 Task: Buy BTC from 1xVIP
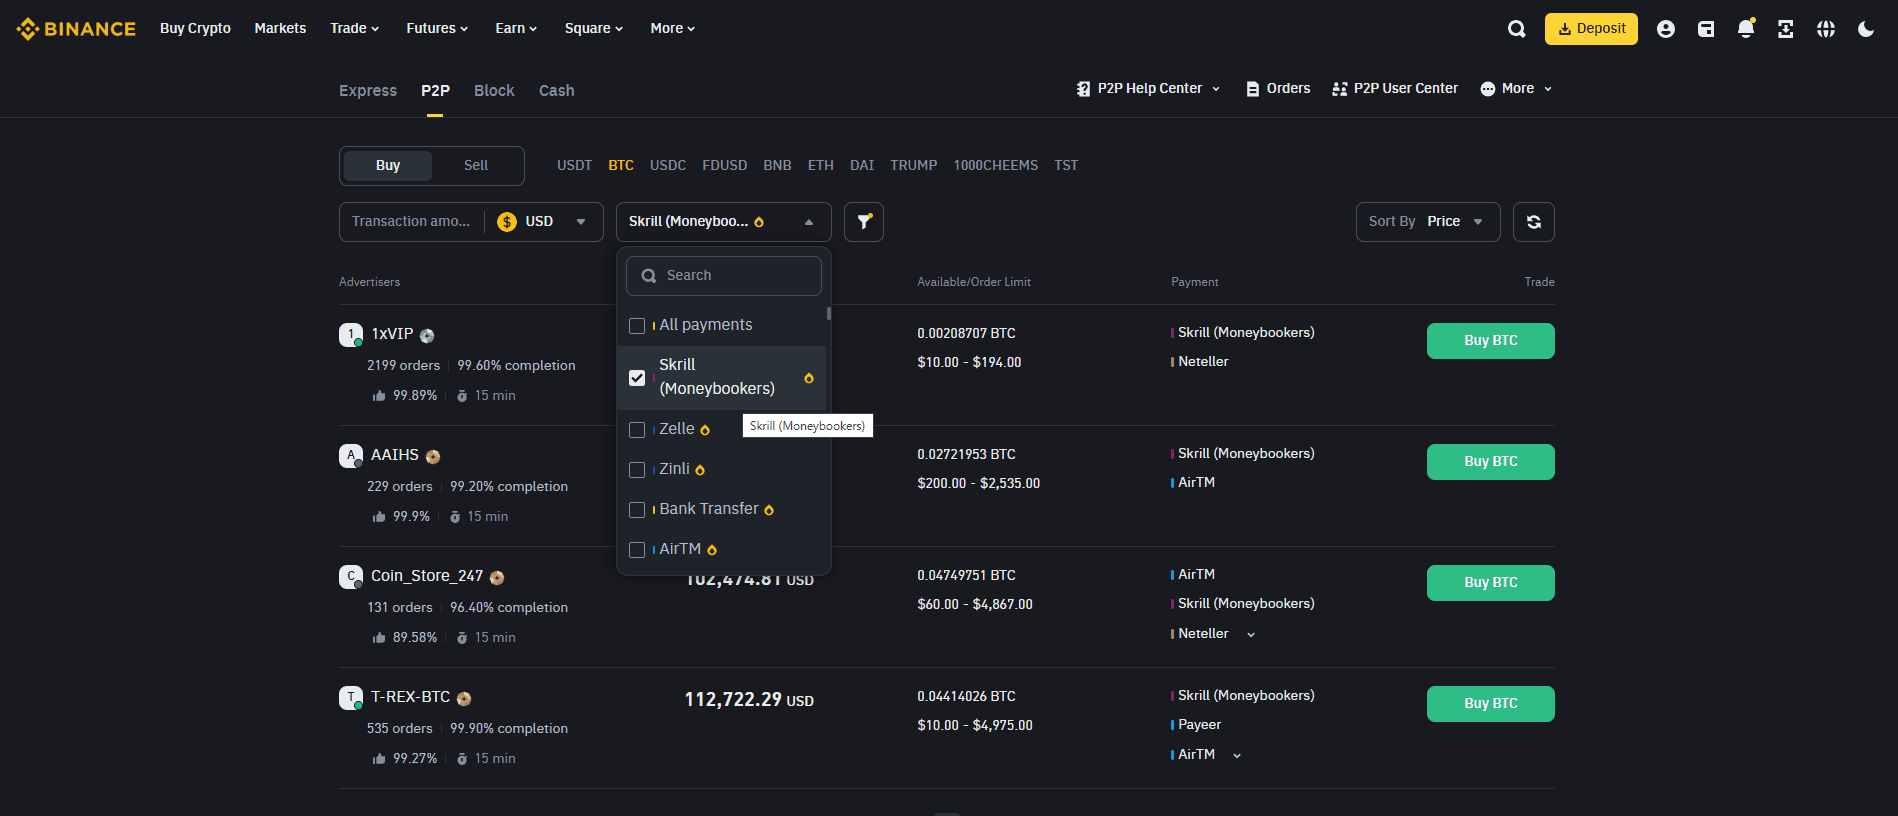coord(1491,341)
